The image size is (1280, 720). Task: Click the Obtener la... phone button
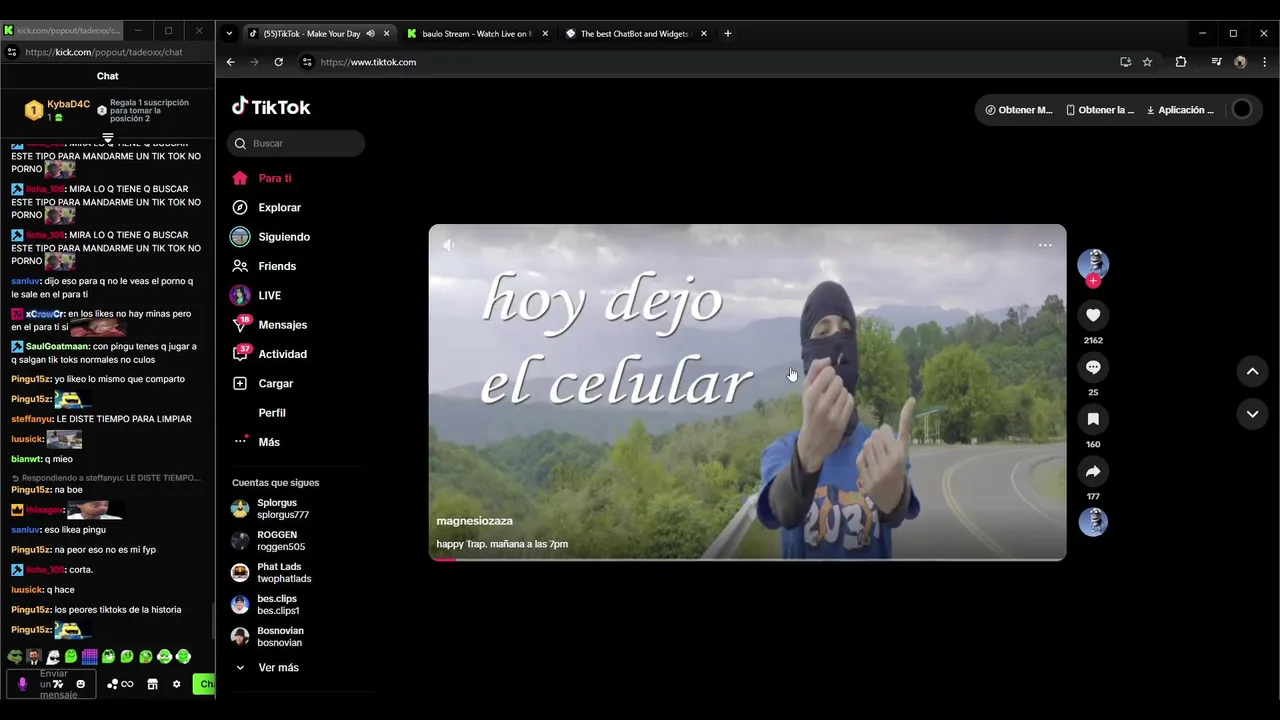tap(1100, 110)
